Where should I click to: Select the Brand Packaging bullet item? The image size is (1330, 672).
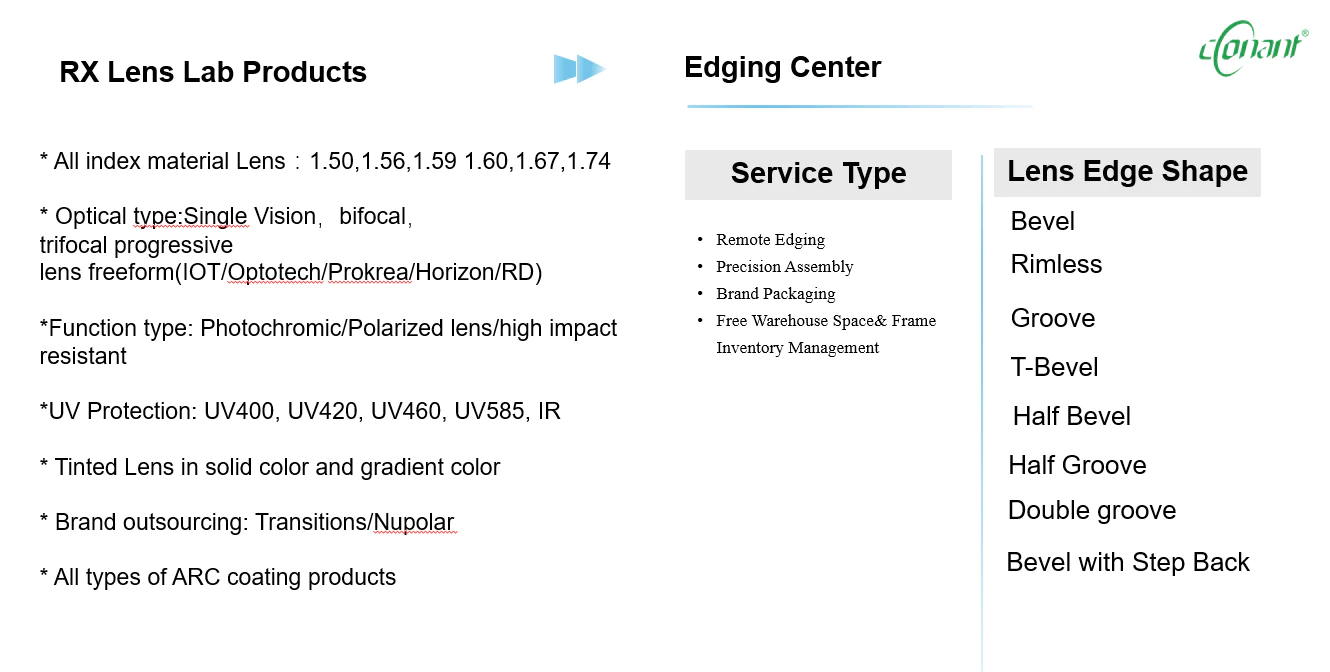coord(776,294)
